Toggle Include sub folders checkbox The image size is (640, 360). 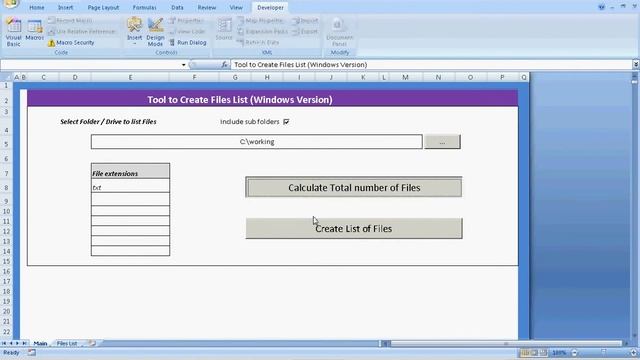286,122
